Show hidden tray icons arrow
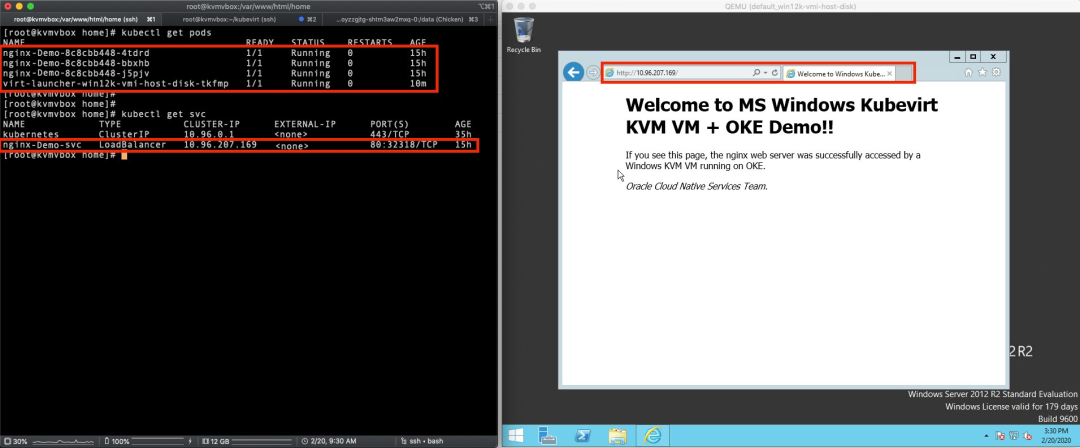This screenshot has height=448, width=1080. 986,436
